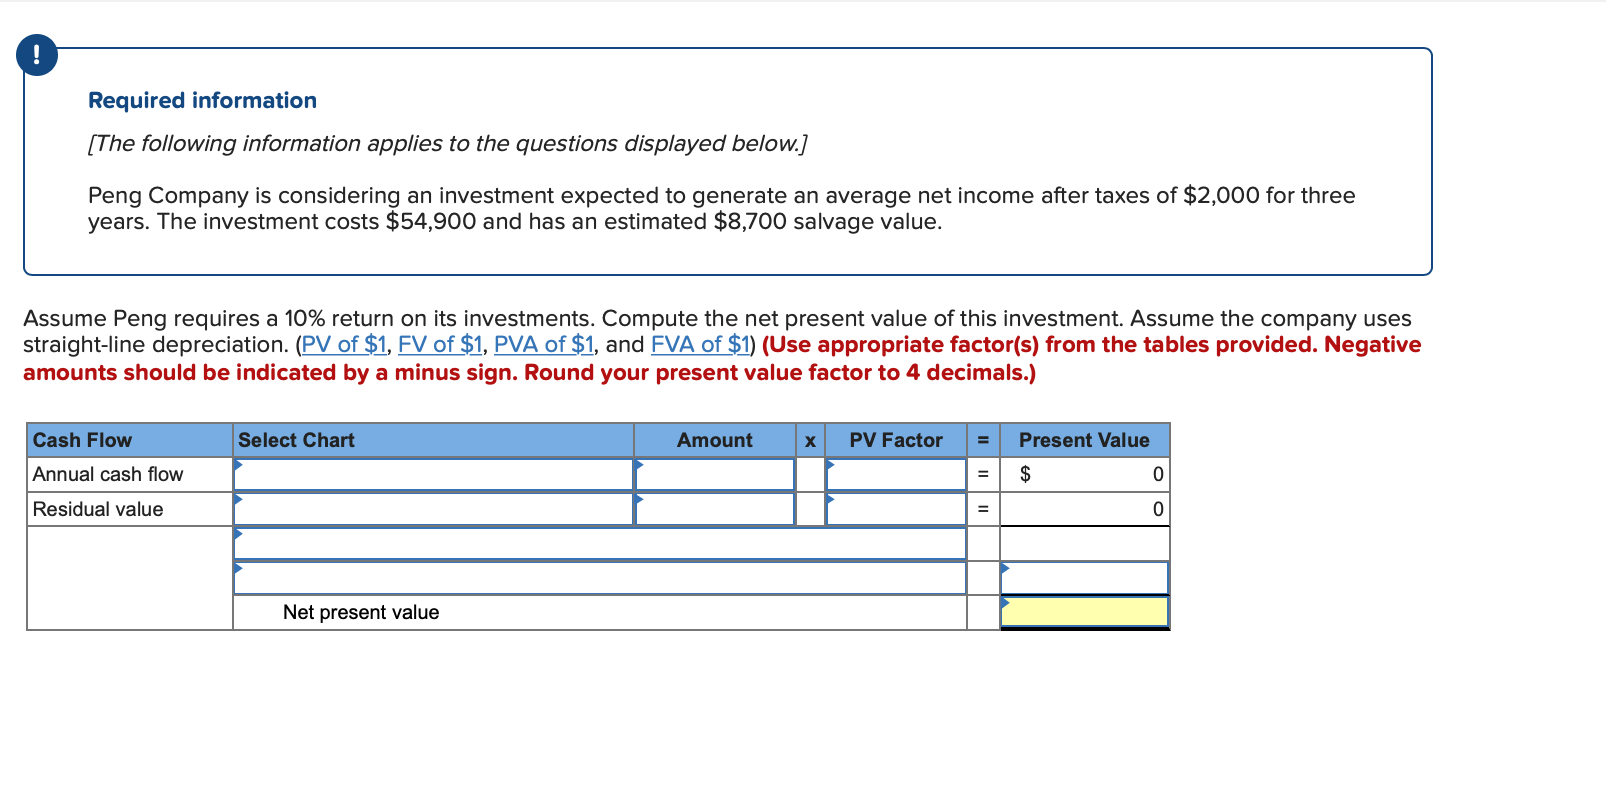
Task: Click PV Factor field for Residual value
Action: click(x=896, y=509)
